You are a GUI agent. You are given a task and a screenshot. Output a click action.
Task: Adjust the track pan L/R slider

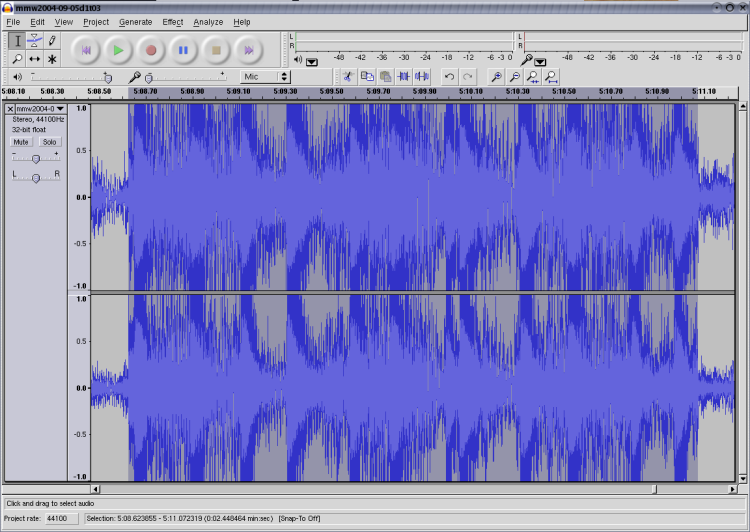click(x=36, y=177)
